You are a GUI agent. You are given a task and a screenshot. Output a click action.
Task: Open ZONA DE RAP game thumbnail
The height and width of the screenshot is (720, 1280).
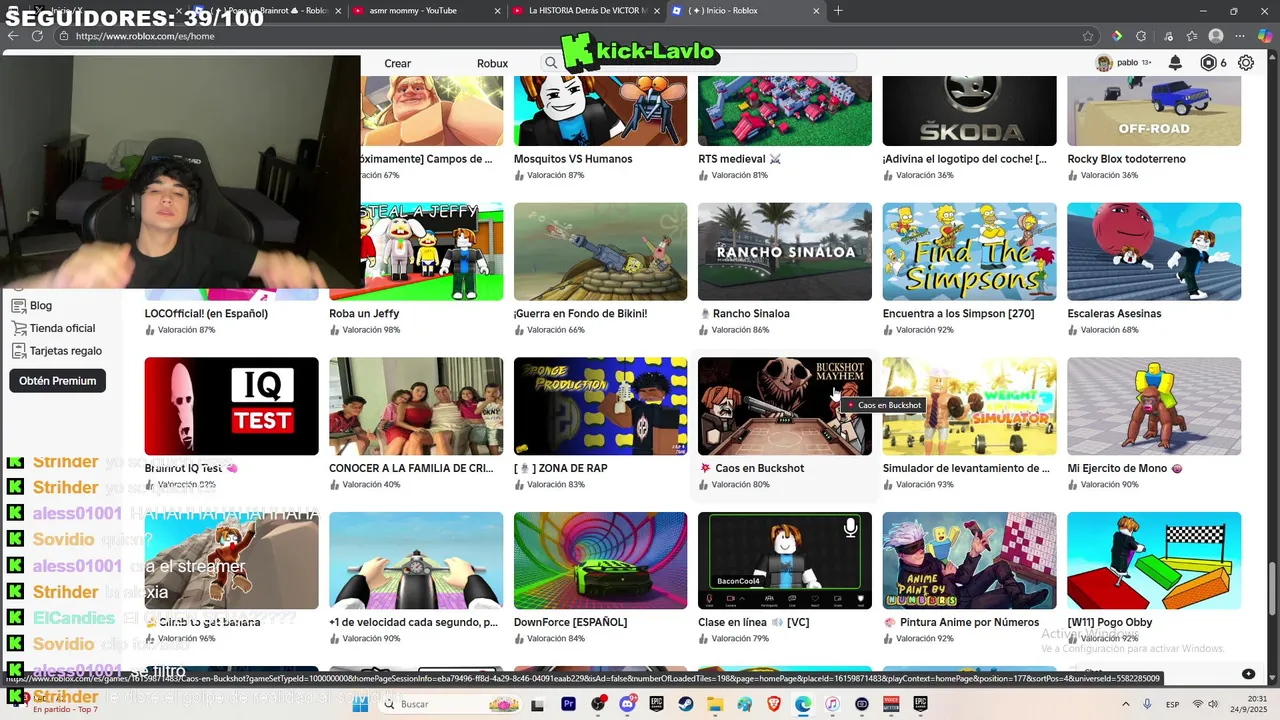pyautogui.click(x=600, y=406)
